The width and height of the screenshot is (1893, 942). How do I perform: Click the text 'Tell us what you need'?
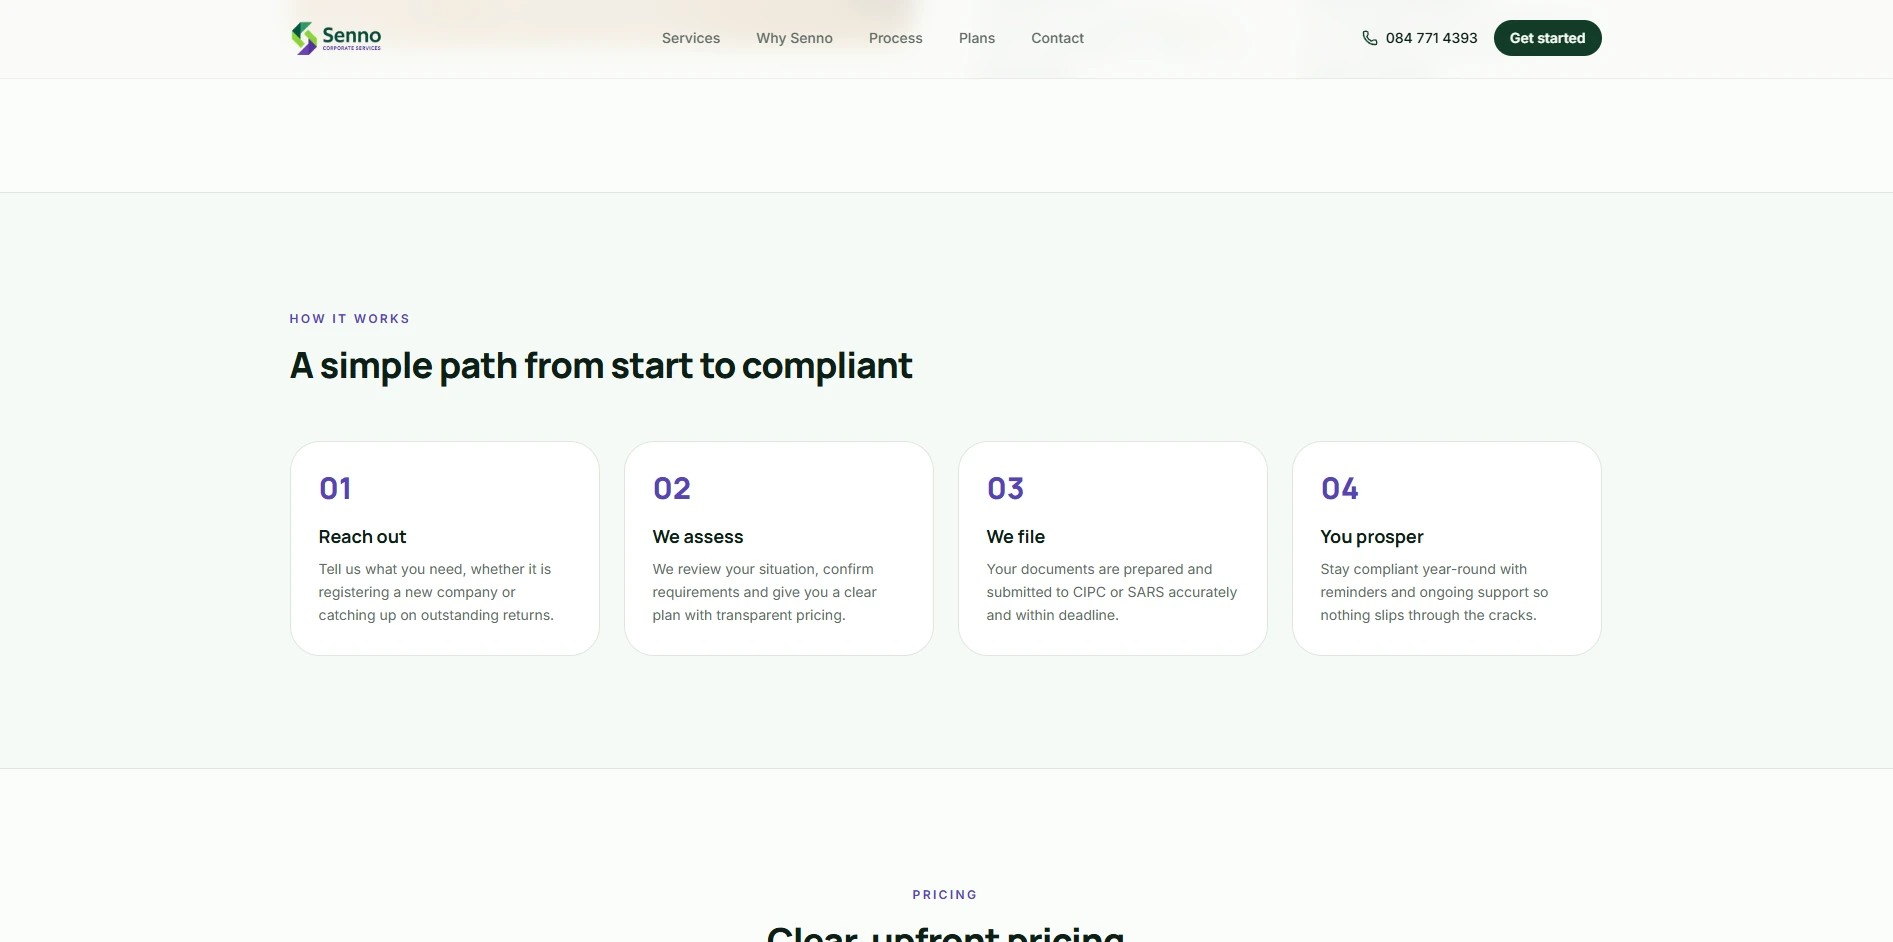(391, 569)
